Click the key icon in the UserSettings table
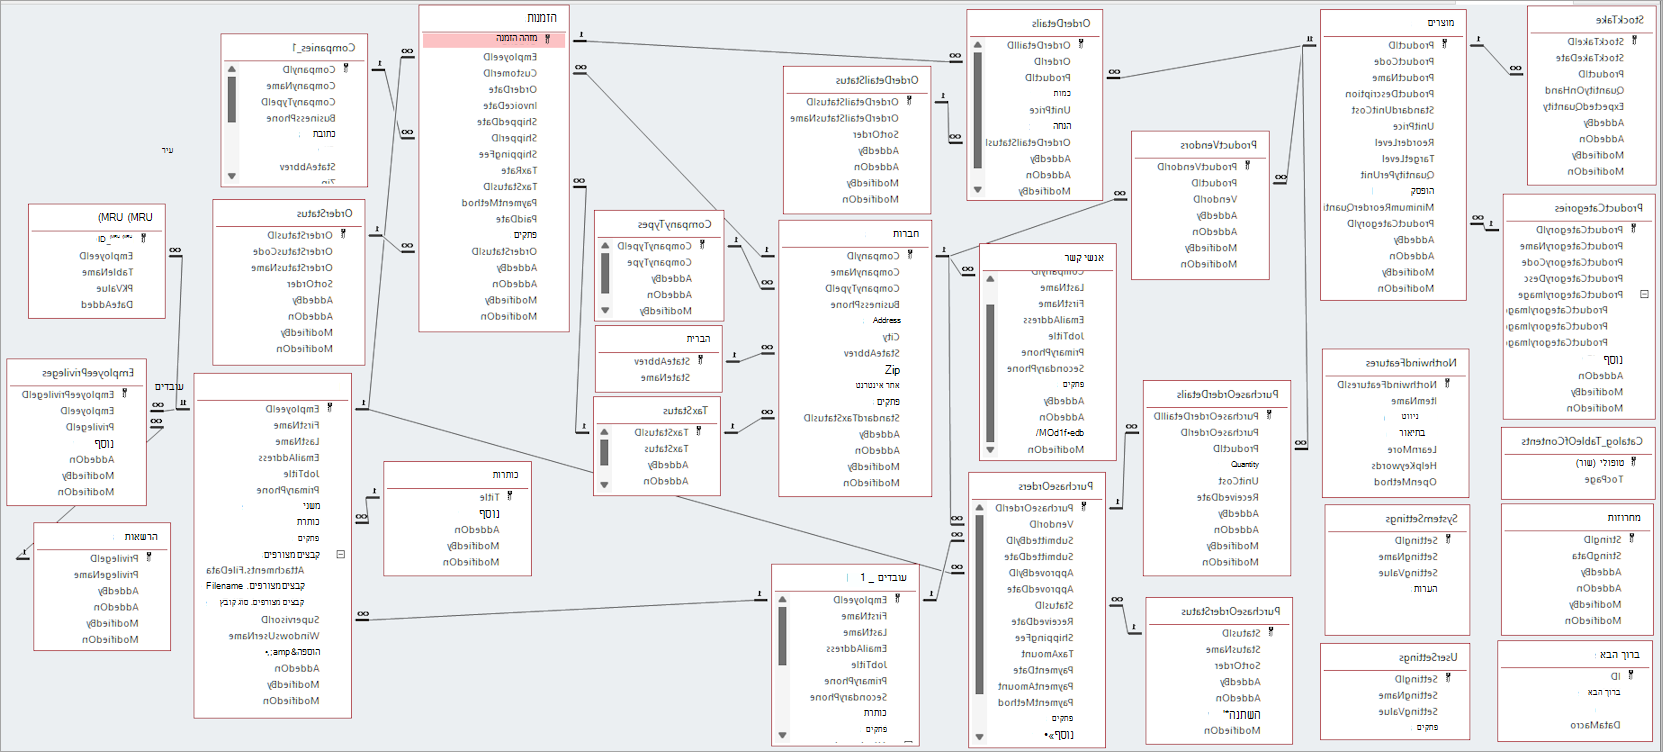Image resolution: width=1663 pixels, height=752 pixels. [1447, 679]
